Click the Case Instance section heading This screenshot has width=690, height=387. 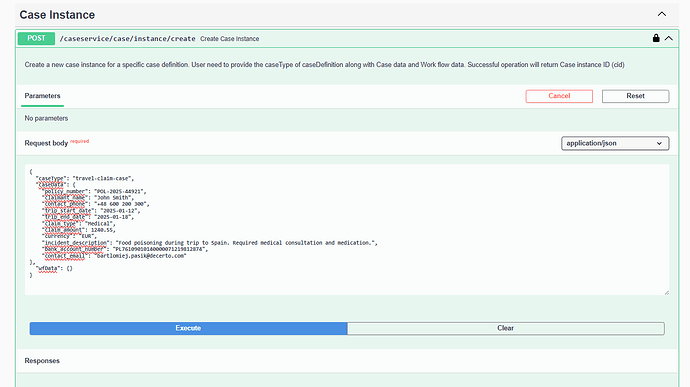(x=57, y=15)
